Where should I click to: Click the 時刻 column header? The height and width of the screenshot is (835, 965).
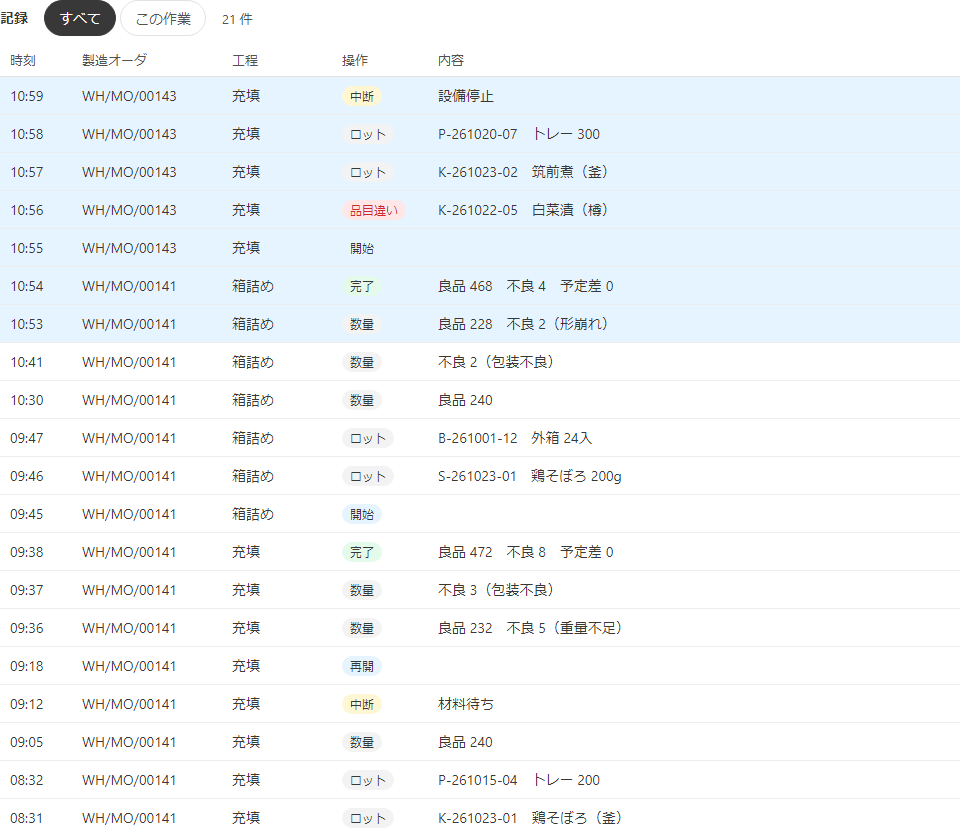click(23, 60)
